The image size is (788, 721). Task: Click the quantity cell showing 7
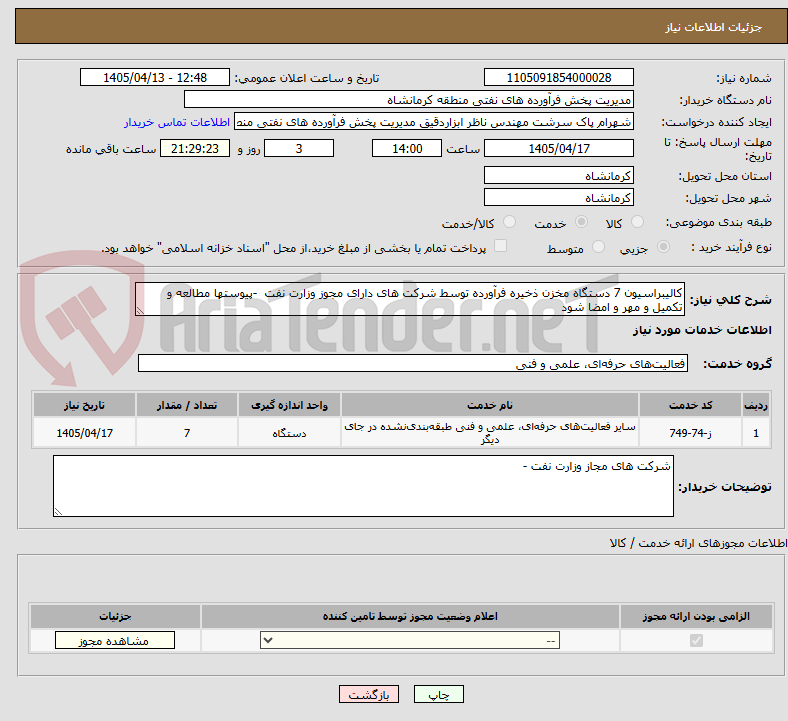[186, 433]
